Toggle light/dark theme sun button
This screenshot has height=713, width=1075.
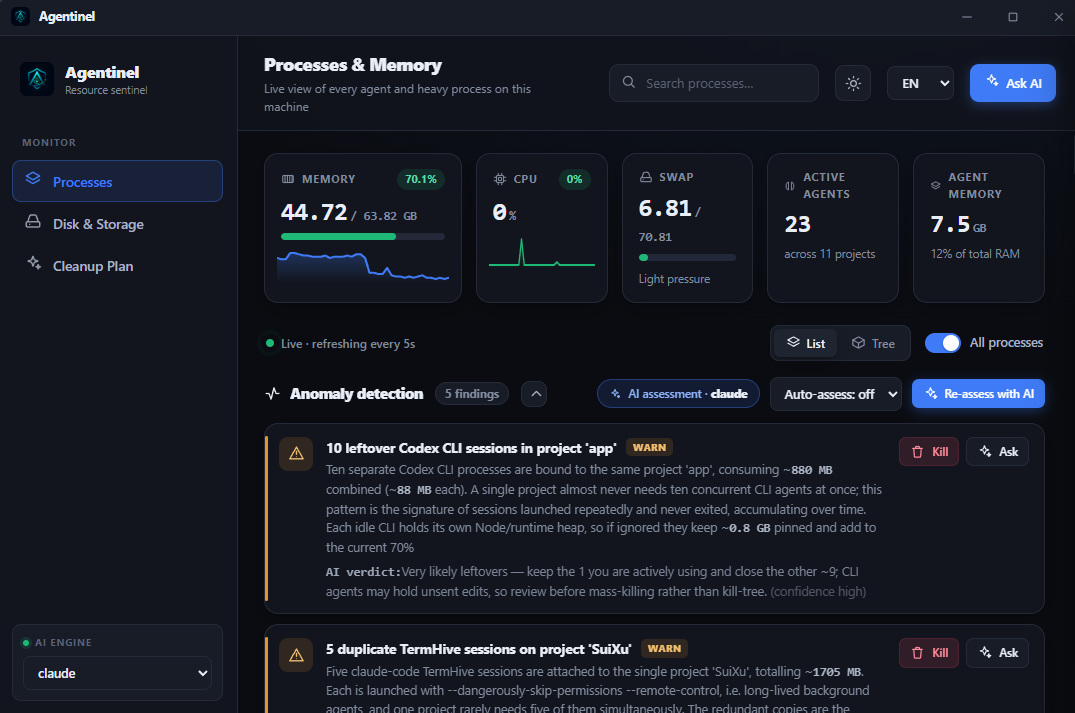pyautogui.click(x=853, y=83)
